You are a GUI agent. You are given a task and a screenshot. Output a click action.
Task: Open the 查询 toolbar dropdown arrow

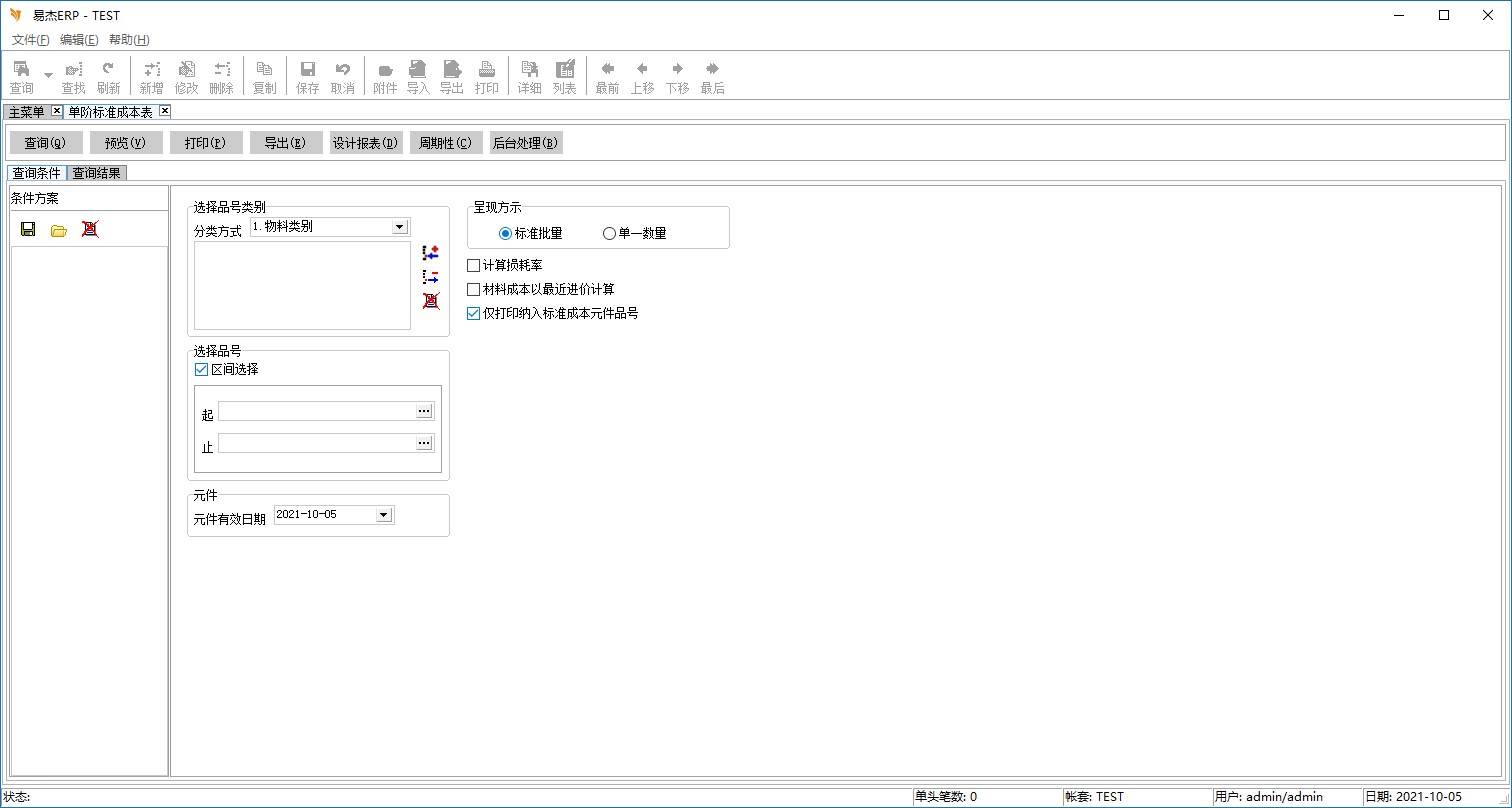pyautogui.click(x=48, y=76)
